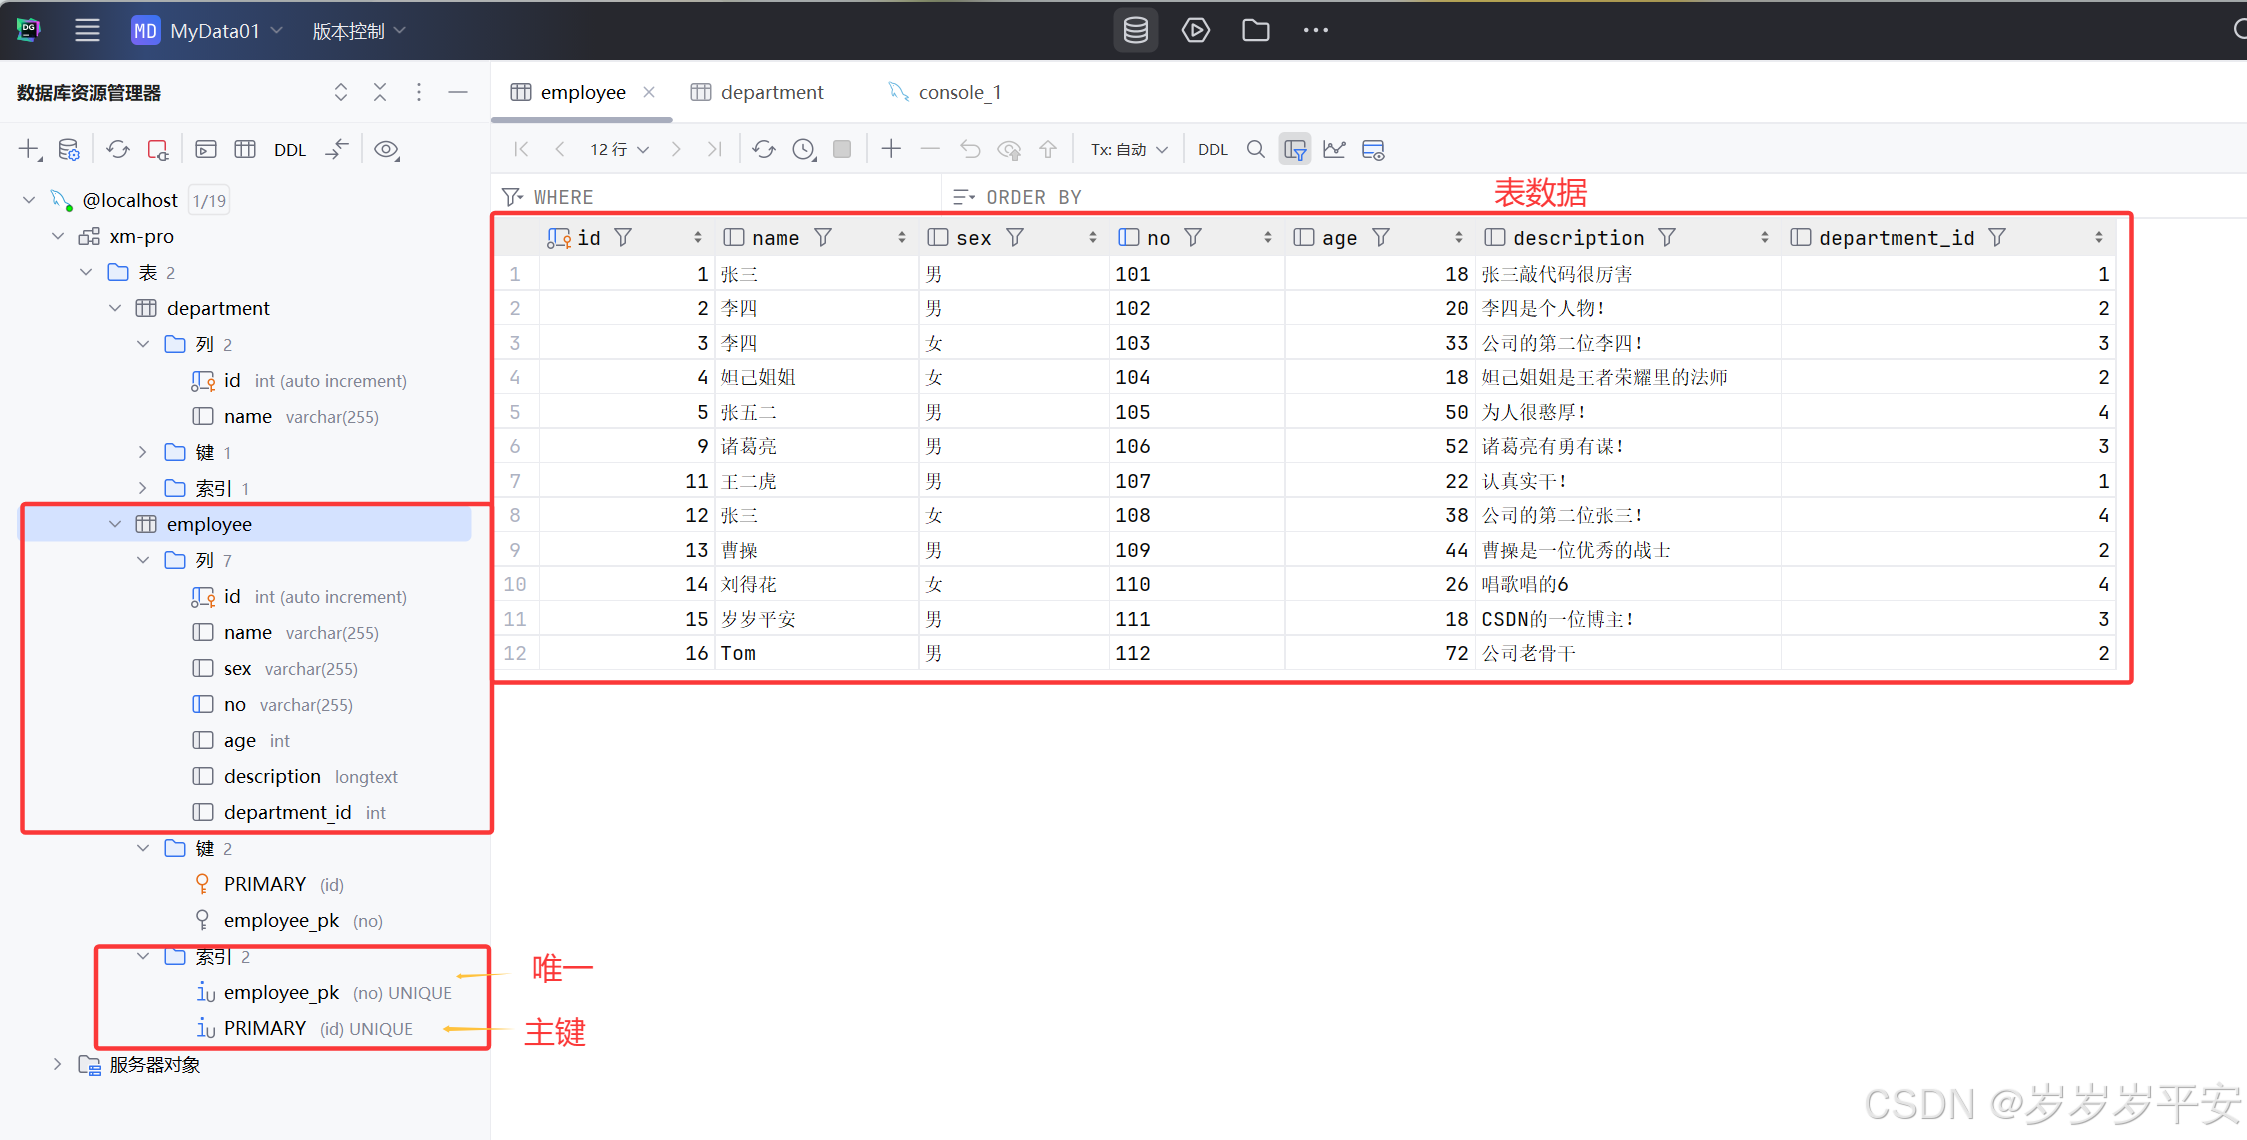Open the query console icon in explorer toolbar

click(x=205, y=149)
